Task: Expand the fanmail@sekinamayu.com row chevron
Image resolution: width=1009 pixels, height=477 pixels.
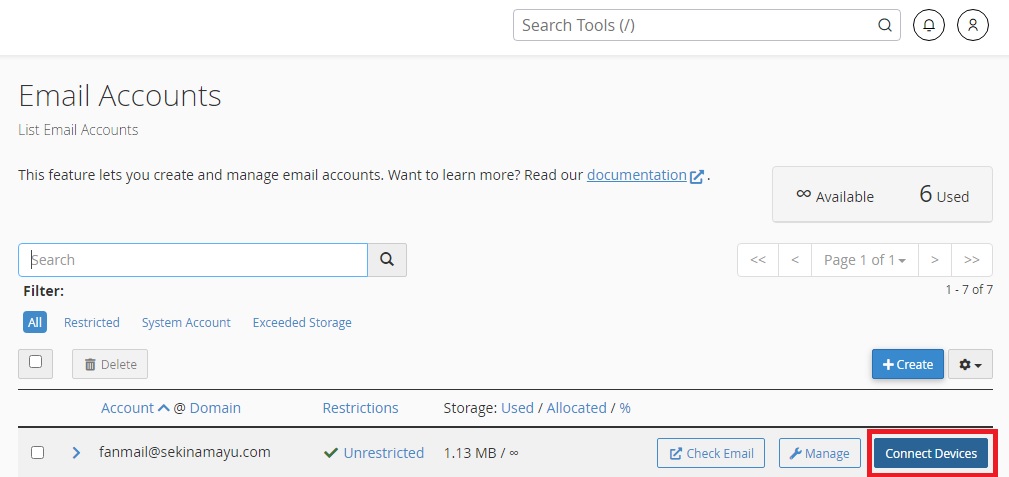Action: [76, 453]
